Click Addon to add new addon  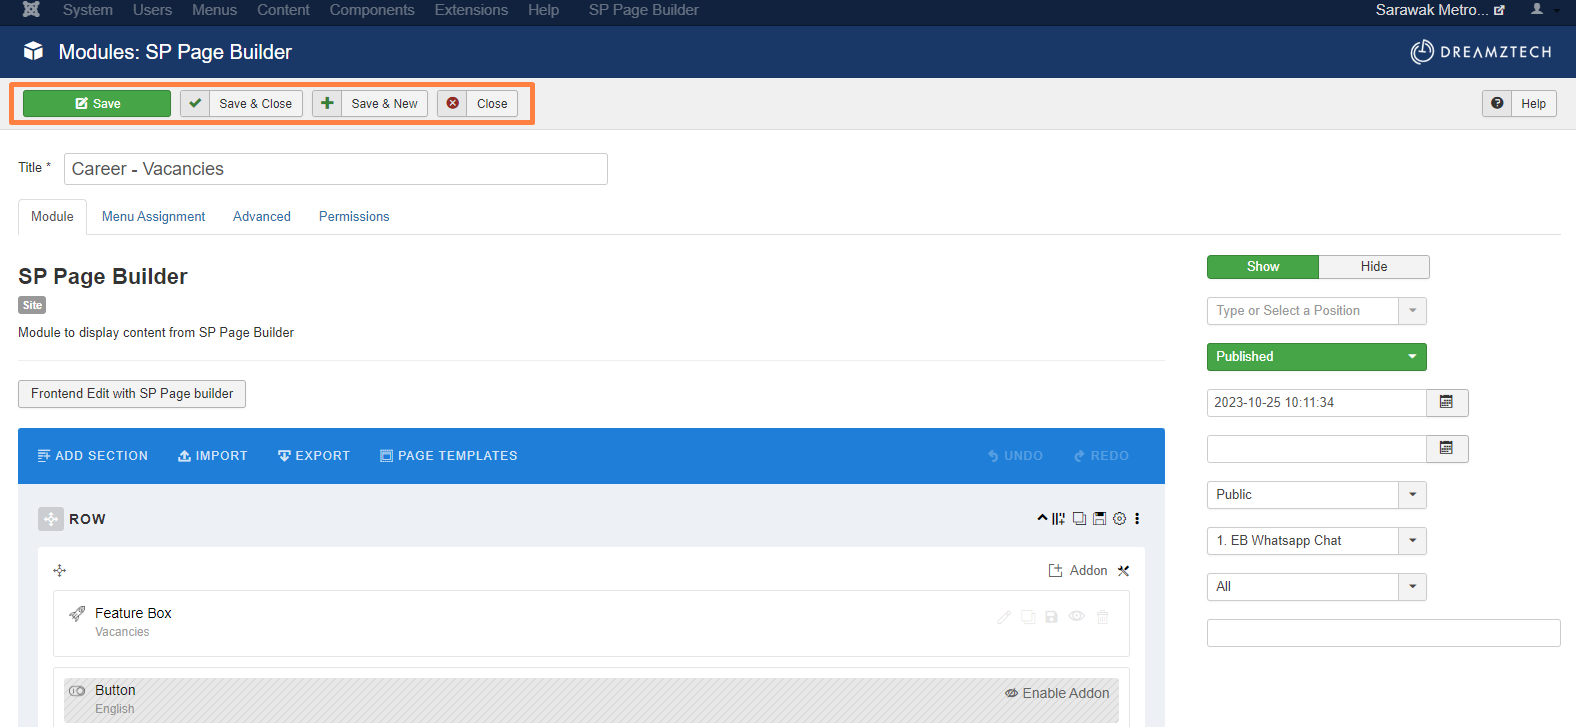(x=1077, y=571)
